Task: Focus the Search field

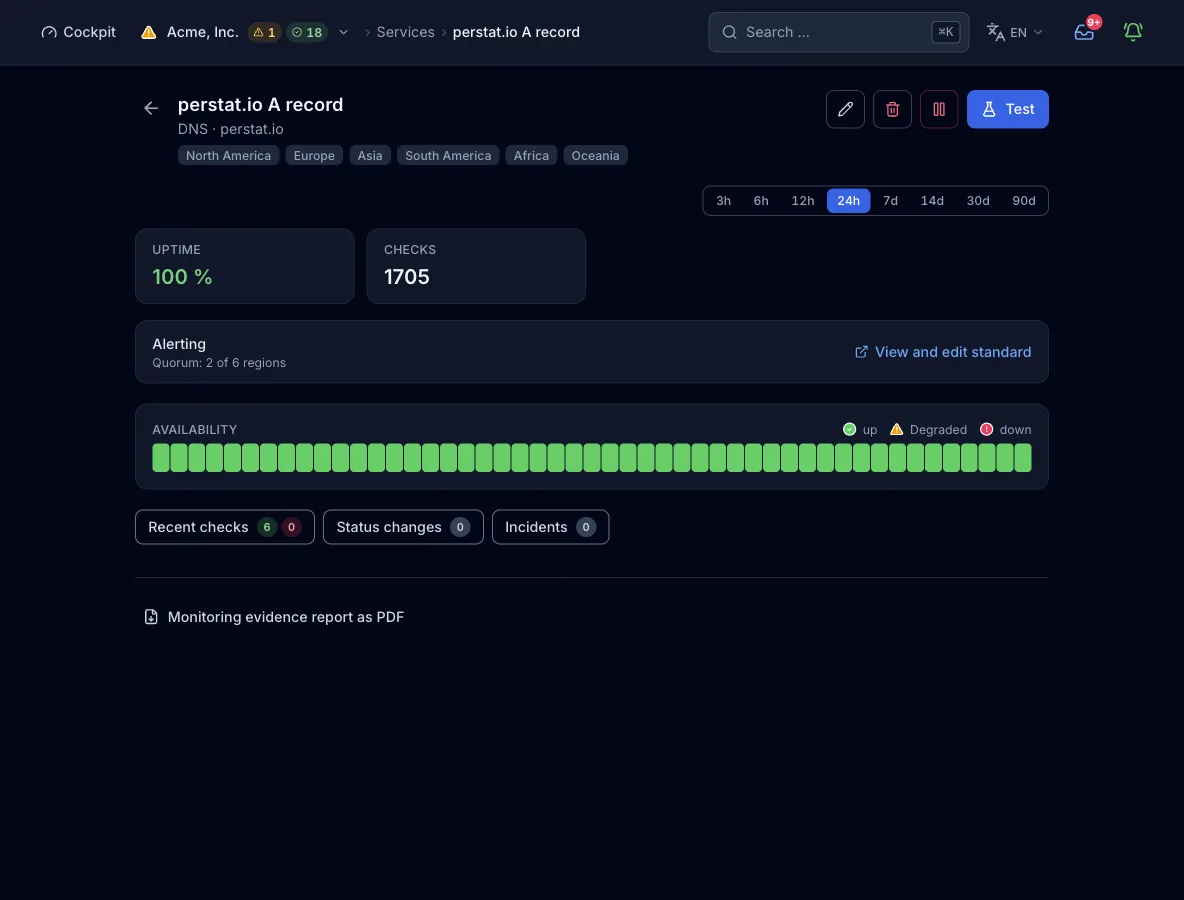Action: [838, 32]
